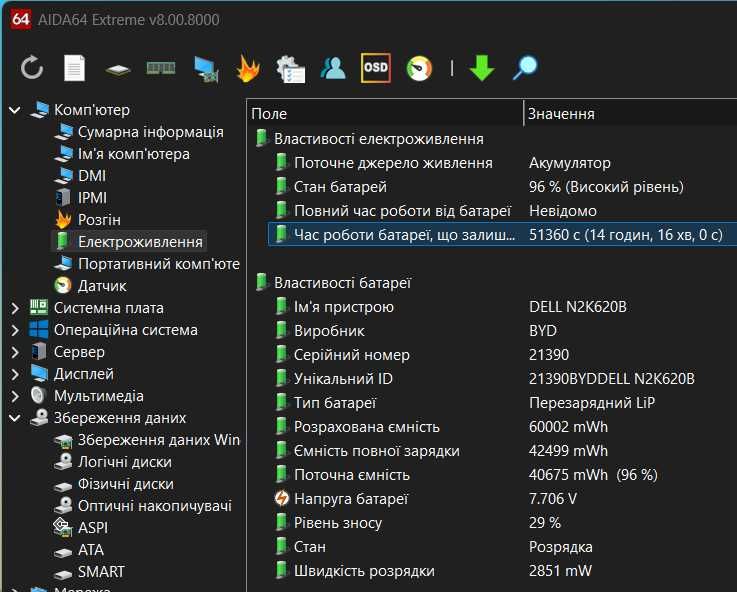This screenshot has width=737, height=592.
Task: Collapse the Комп'ютер tree node
Action: 15,110
